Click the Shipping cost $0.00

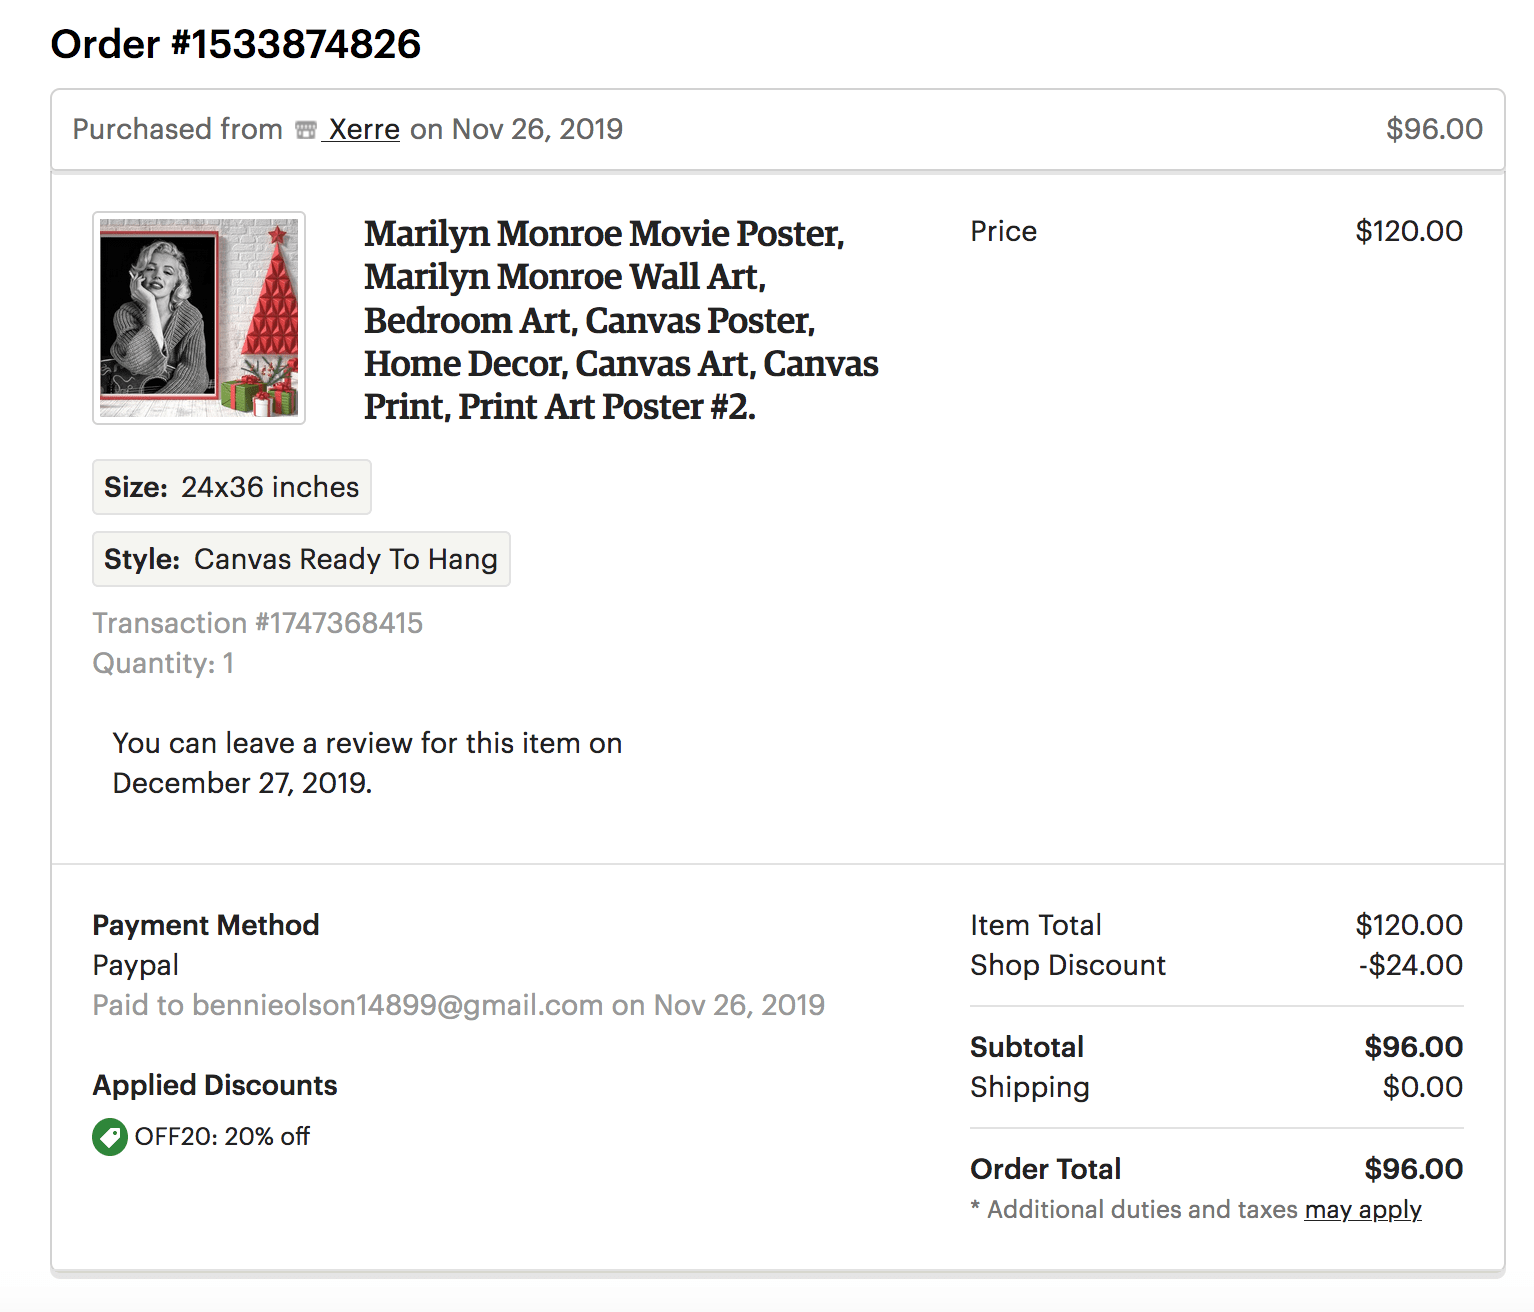pyautogui.click(x=1422, y=1087)
